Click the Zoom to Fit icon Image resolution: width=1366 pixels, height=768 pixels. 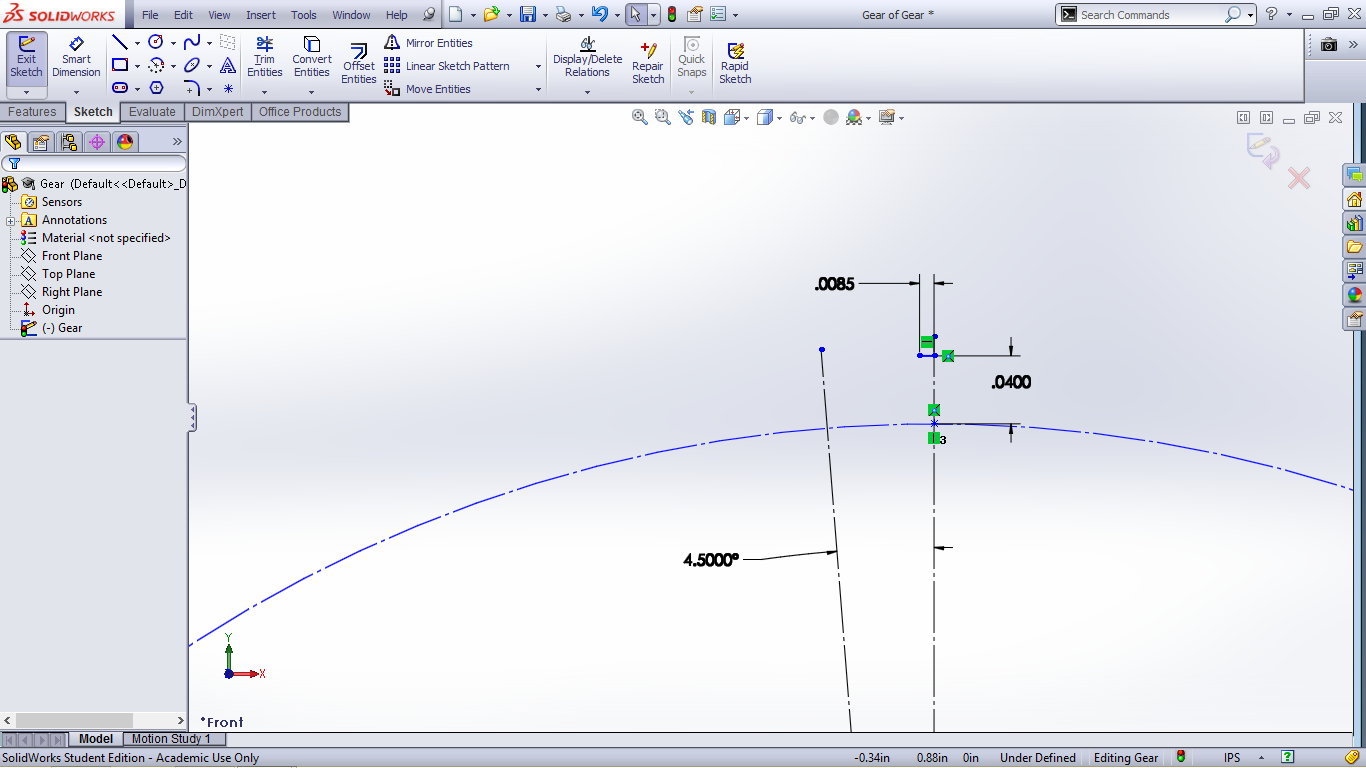click(640, 118)
